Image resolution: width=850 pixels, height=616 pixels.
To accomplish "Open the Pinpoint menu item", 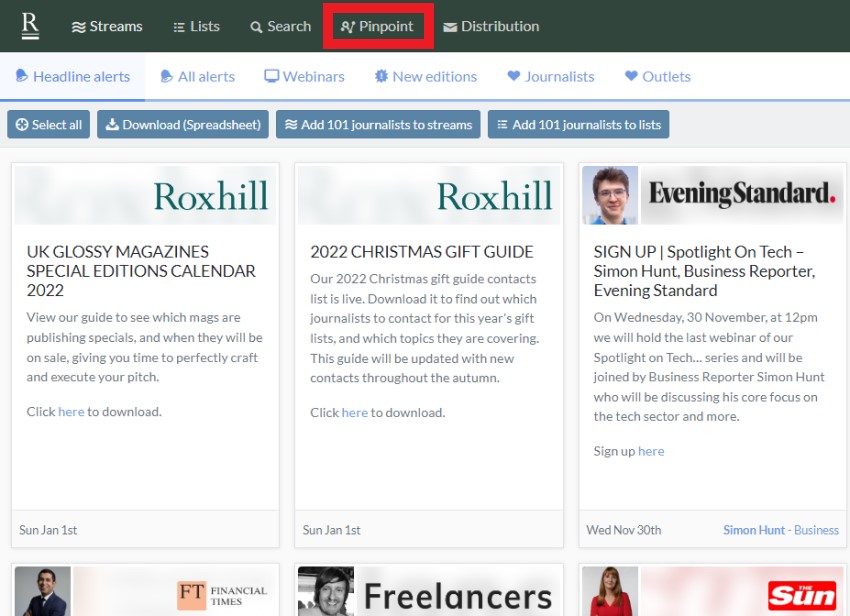I will (x=377, y=27).
